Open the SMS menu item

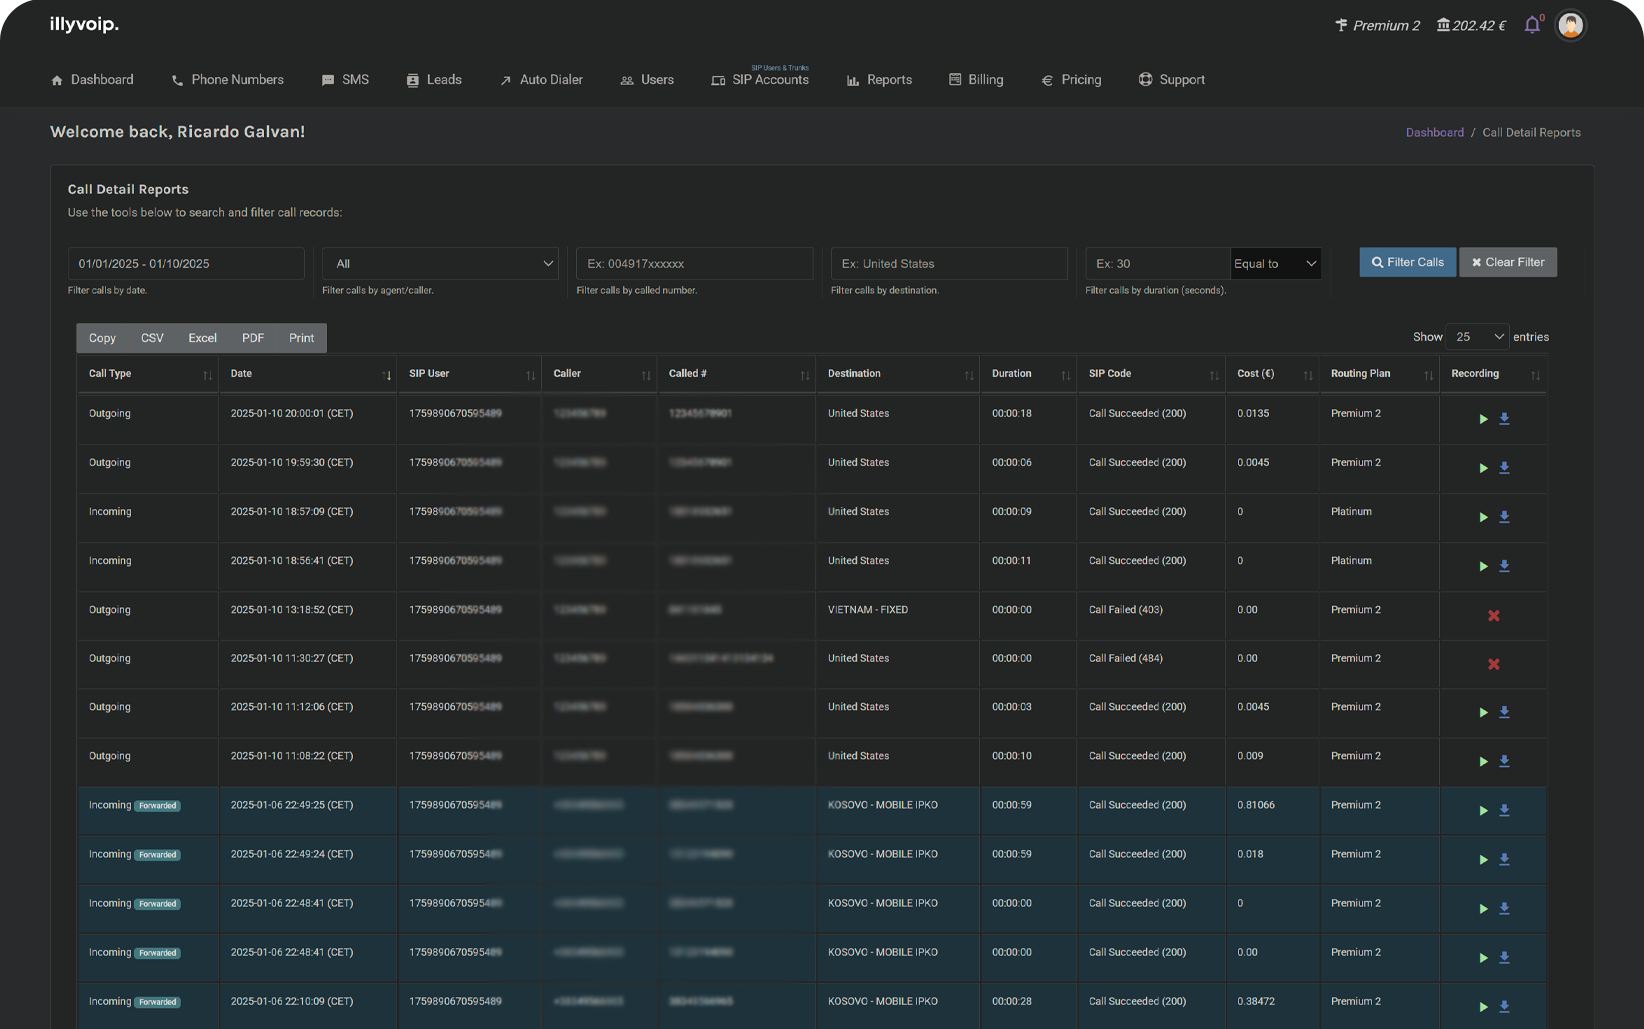pyautogui.click(x=345, y=80)
